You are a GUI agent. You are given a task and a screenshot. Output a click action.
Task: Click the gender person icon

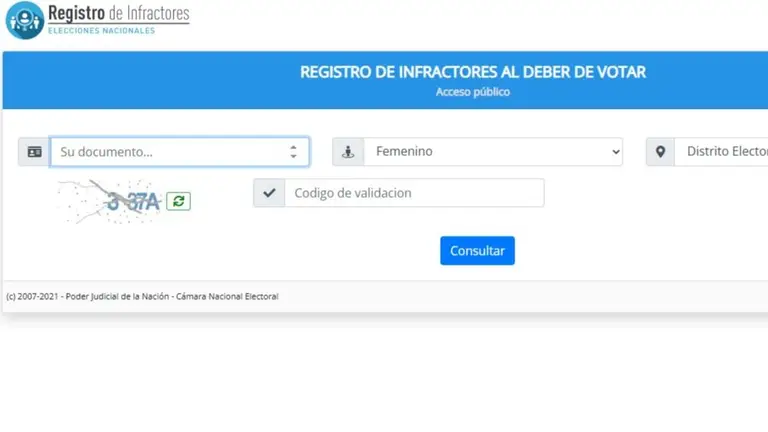(x=348, y=152)
